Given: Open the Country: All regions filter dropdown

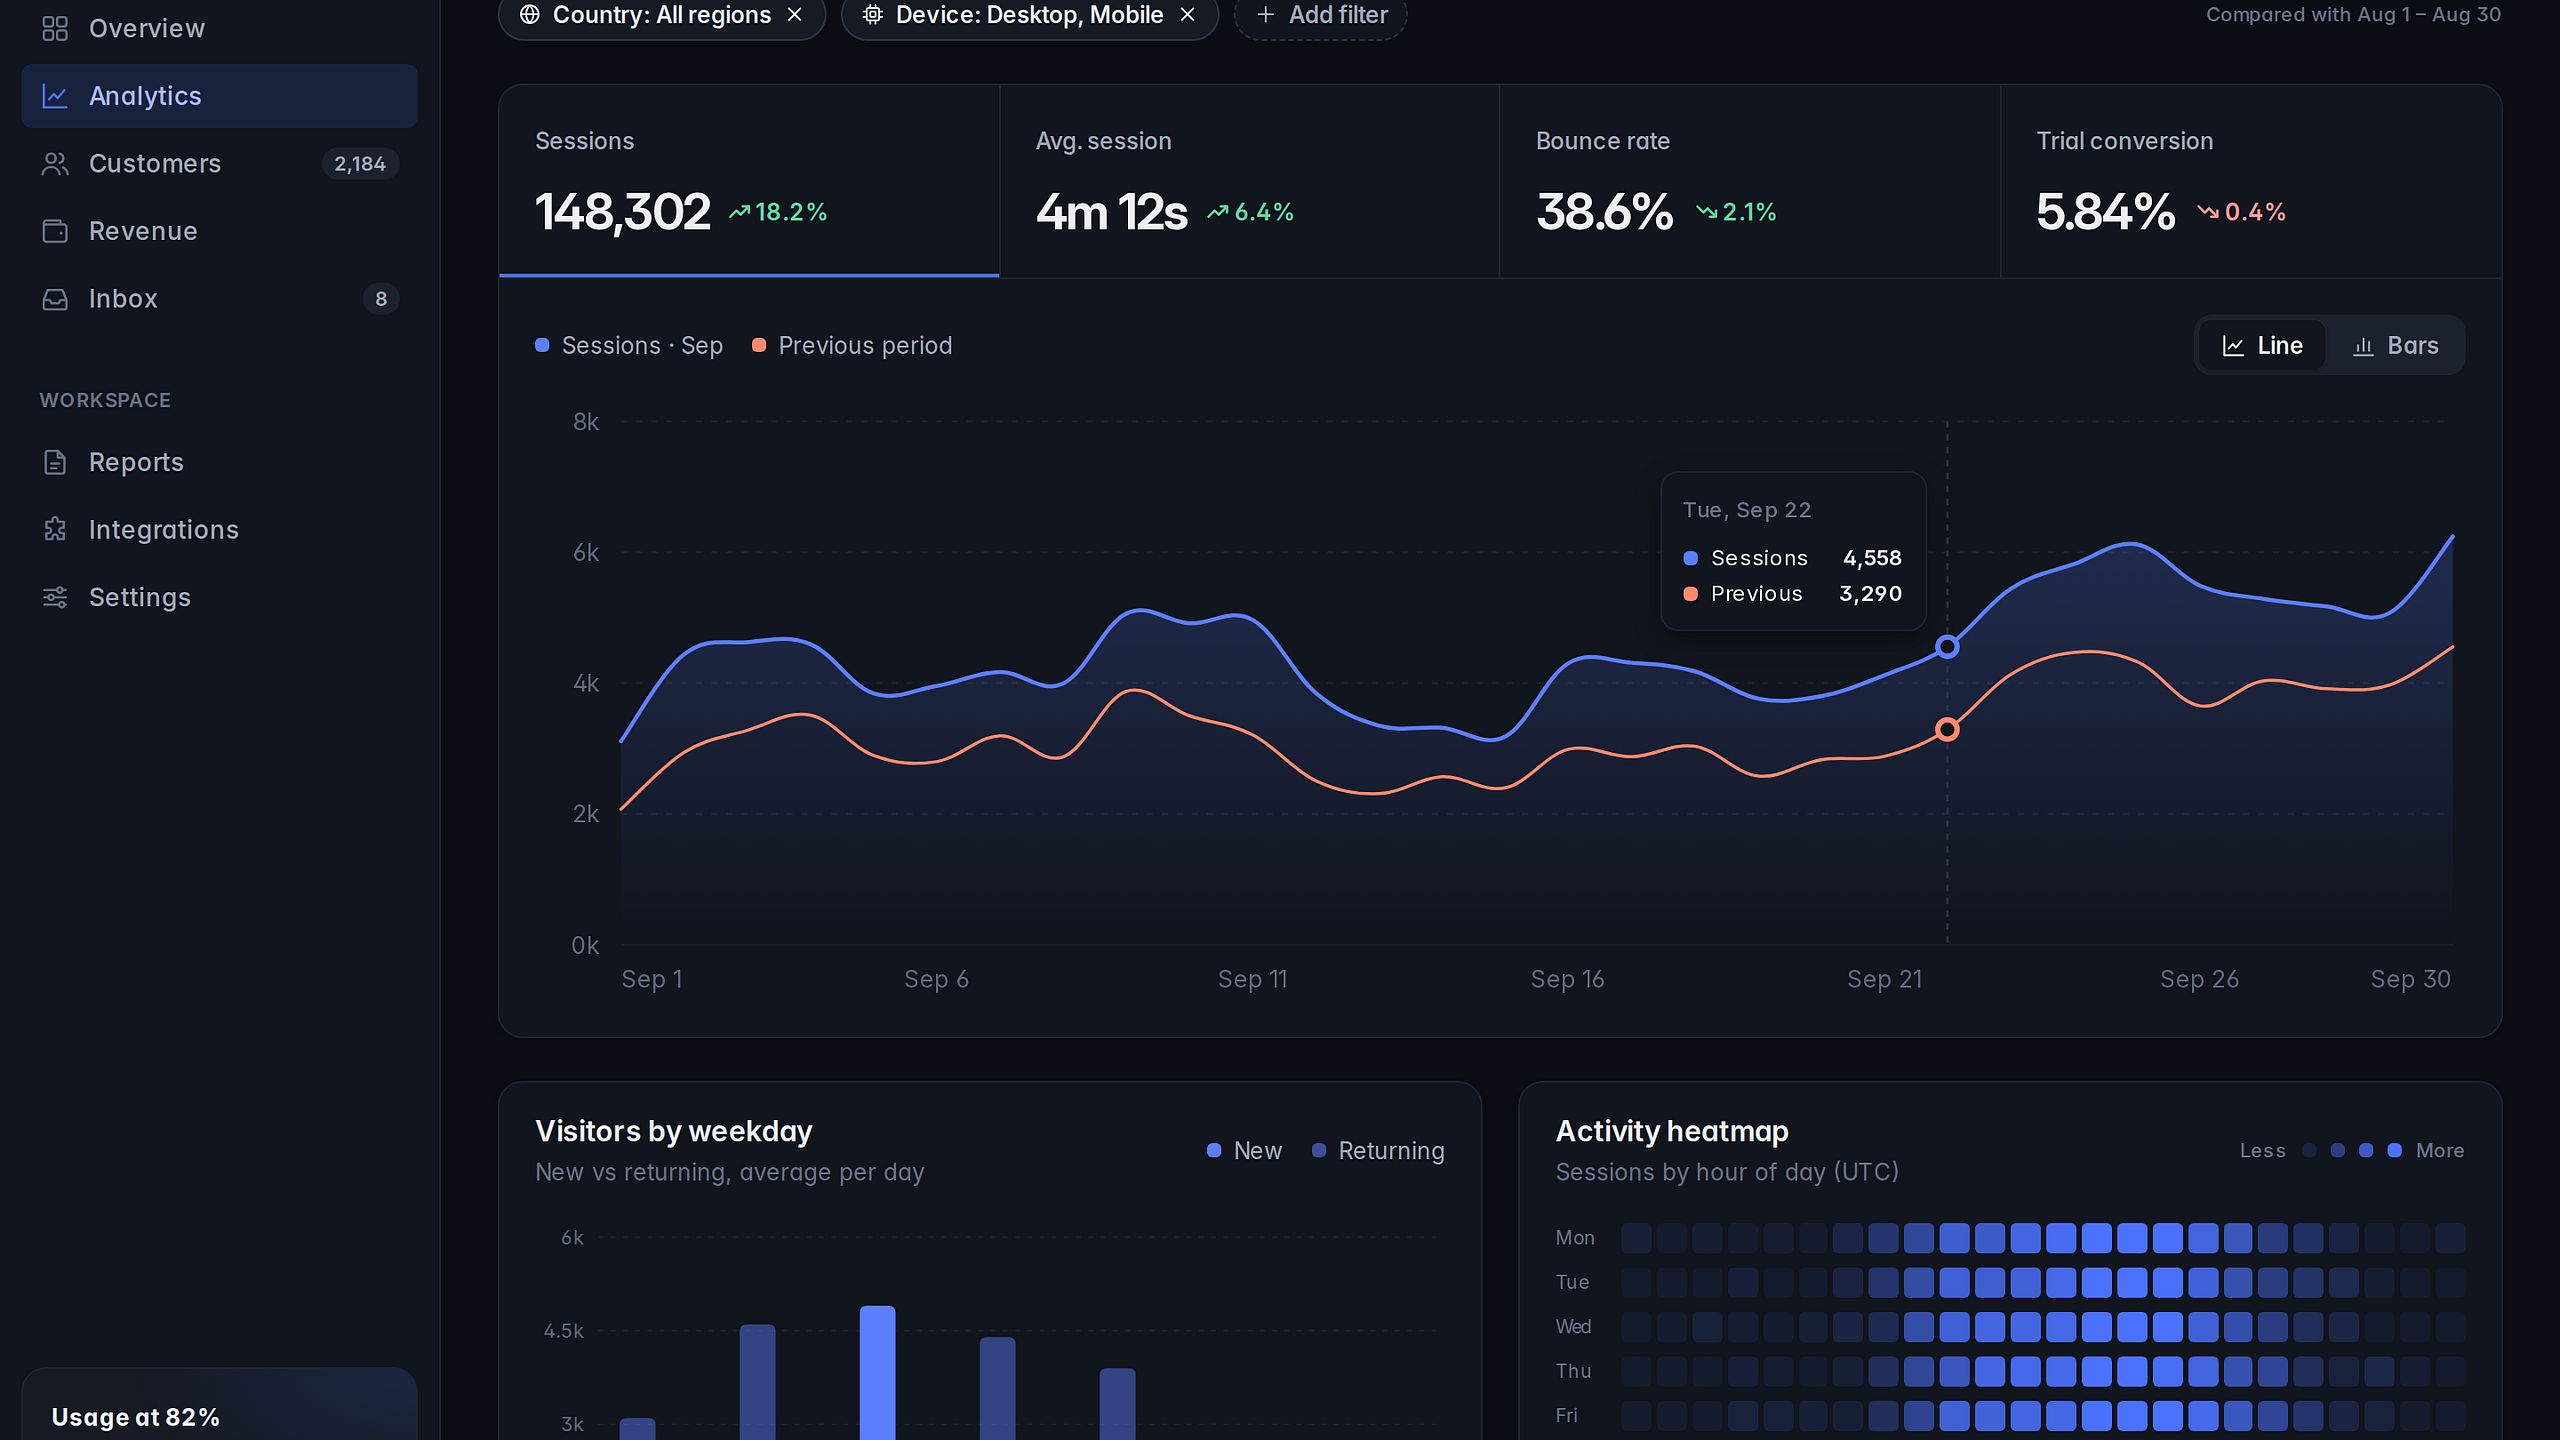Looking at the screenshot, I should (662, 15).
